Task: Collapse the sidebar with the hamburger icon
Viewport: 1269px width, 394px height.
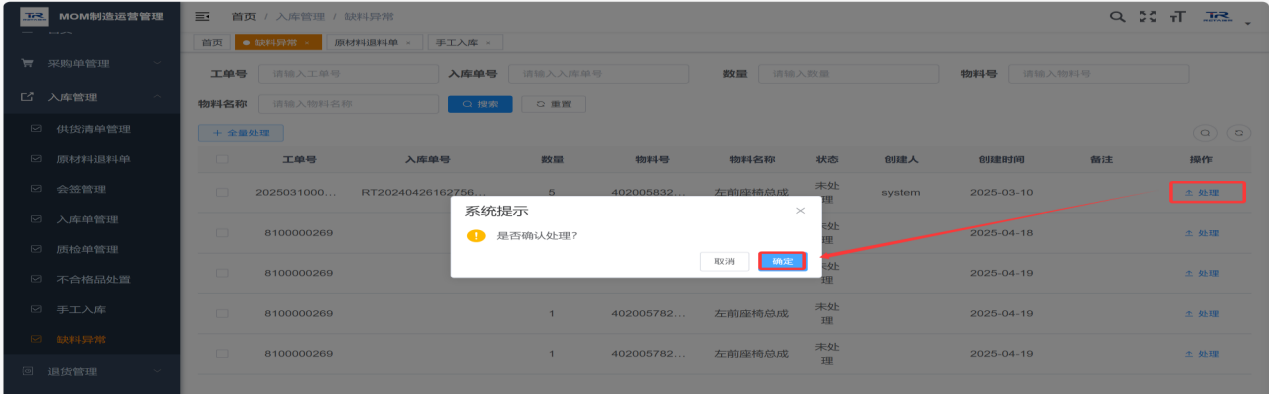Action: tap(202, 16)
